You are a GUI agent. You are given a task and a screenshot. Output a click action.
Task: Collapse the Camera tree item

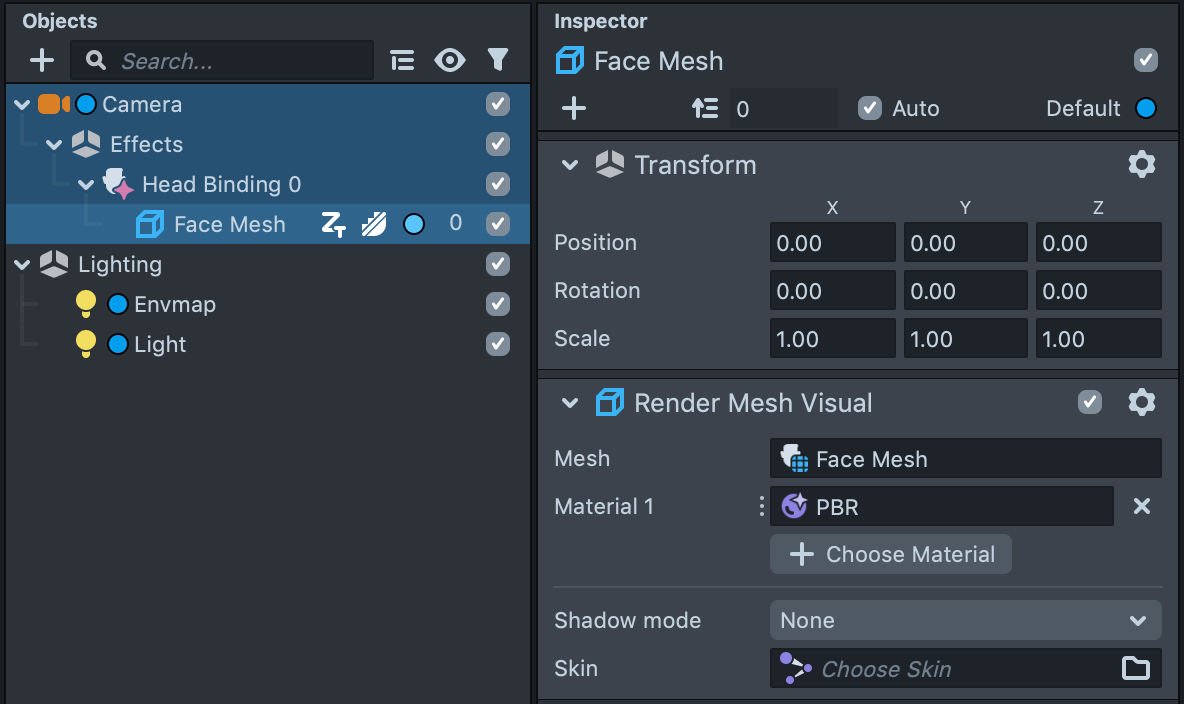22,104
